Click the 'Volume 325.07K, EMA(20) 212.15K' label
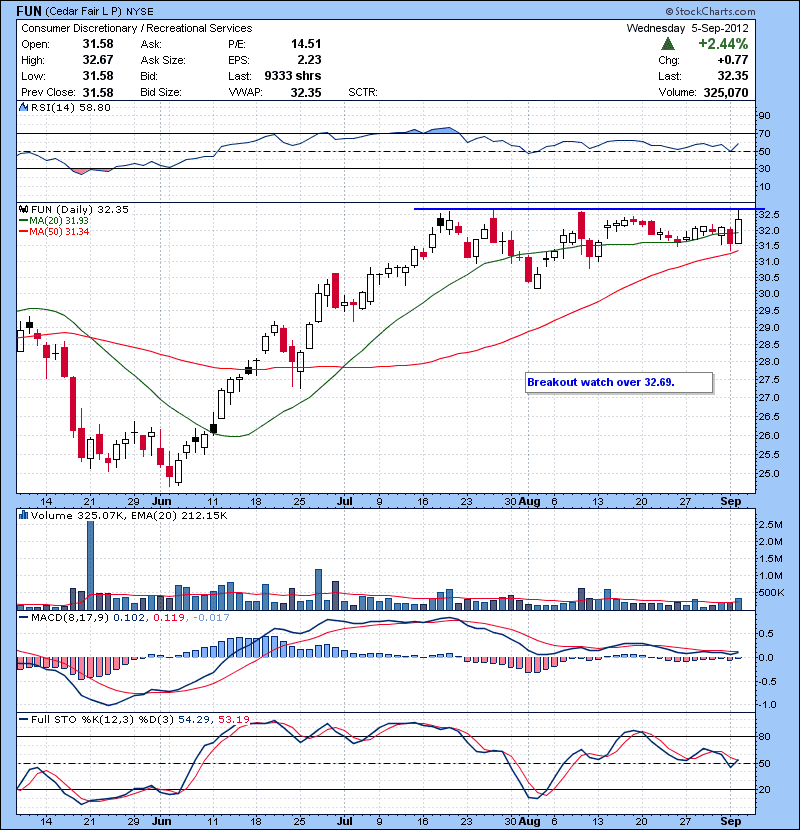Image resolution: width=800 pixels, height=830 pixels. (x=129, y=515)
